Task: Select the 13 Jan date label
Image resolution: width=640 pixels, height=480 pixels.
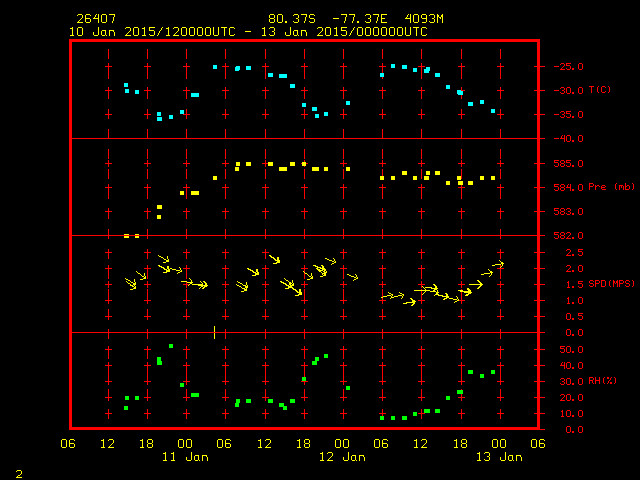Action: click(x=497, y=457)
